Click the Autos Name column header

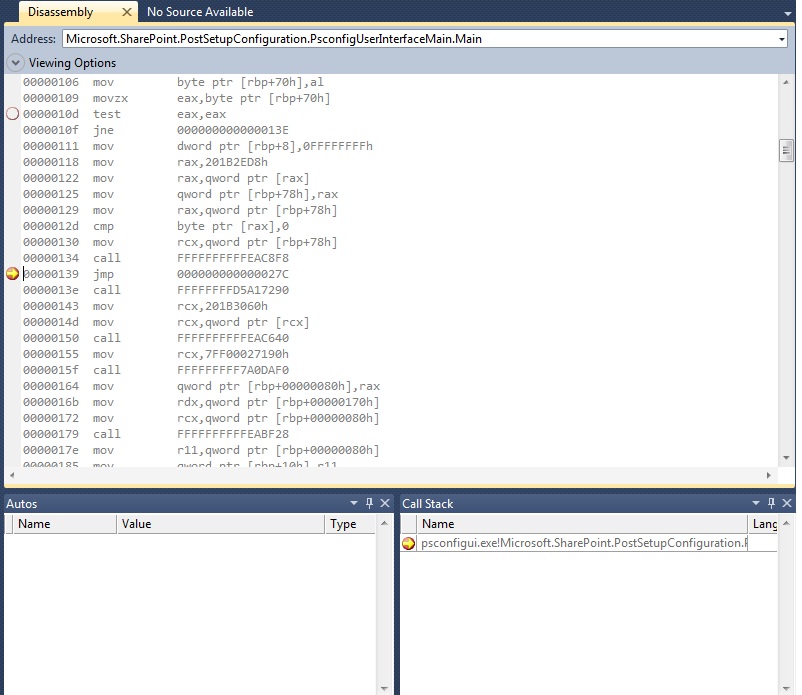(65, 524)
